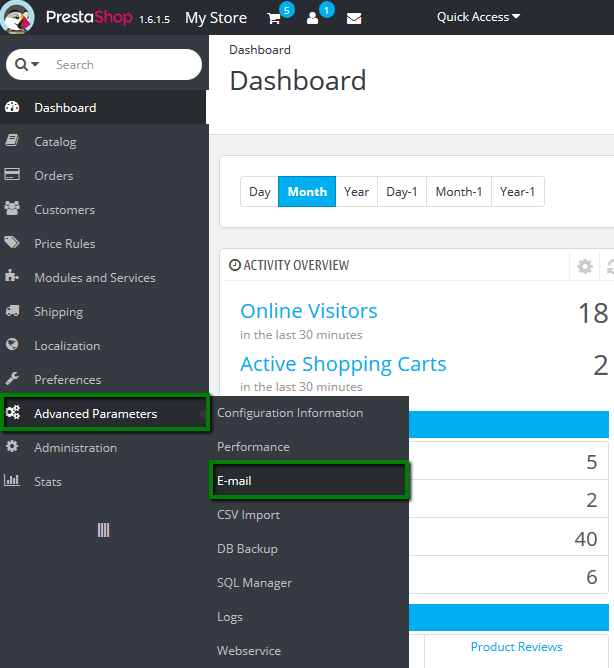Choose Logs from the submenu
This screenshot has width=614, height=668.
pyautogui.click(x=309, y=617)
